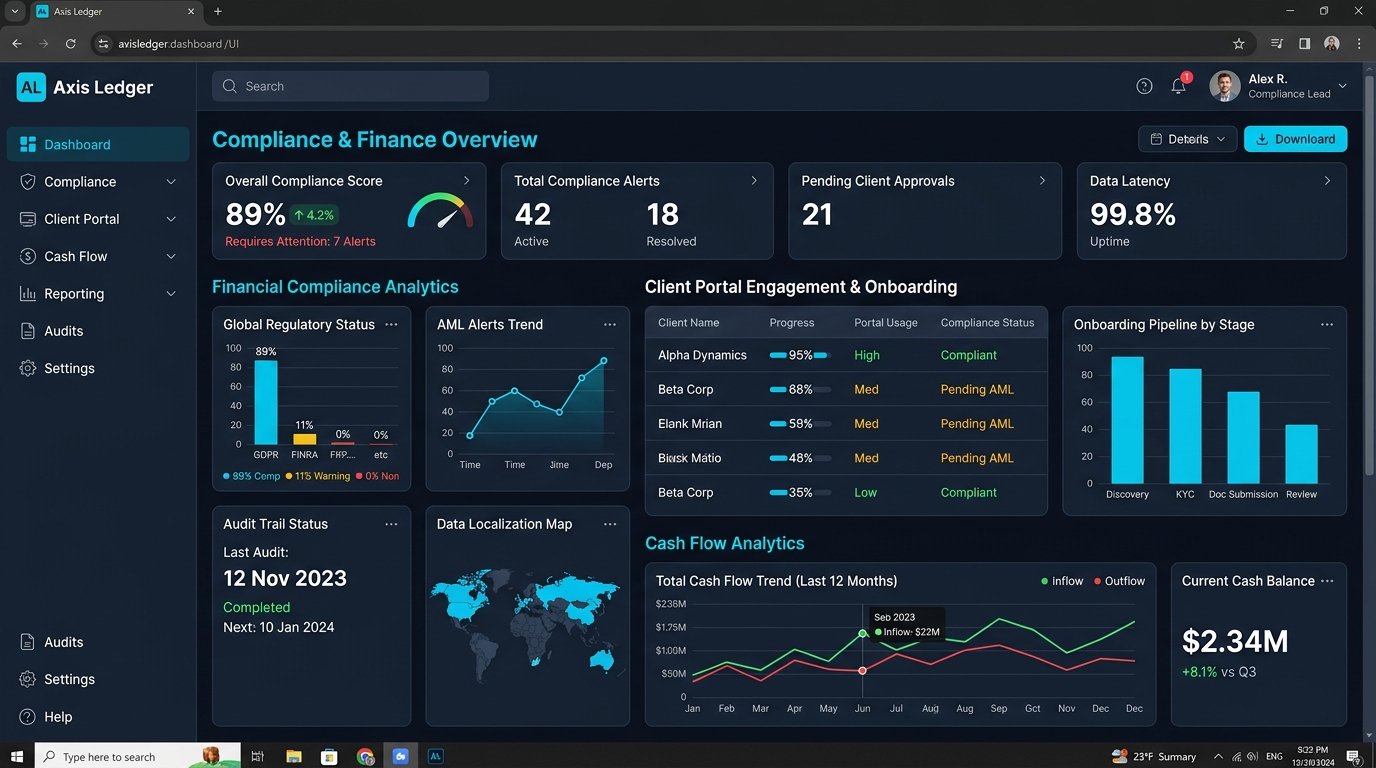Open Global Regulatory Status options menu
Screen dimensions: 1376x768
click(391, 325)
